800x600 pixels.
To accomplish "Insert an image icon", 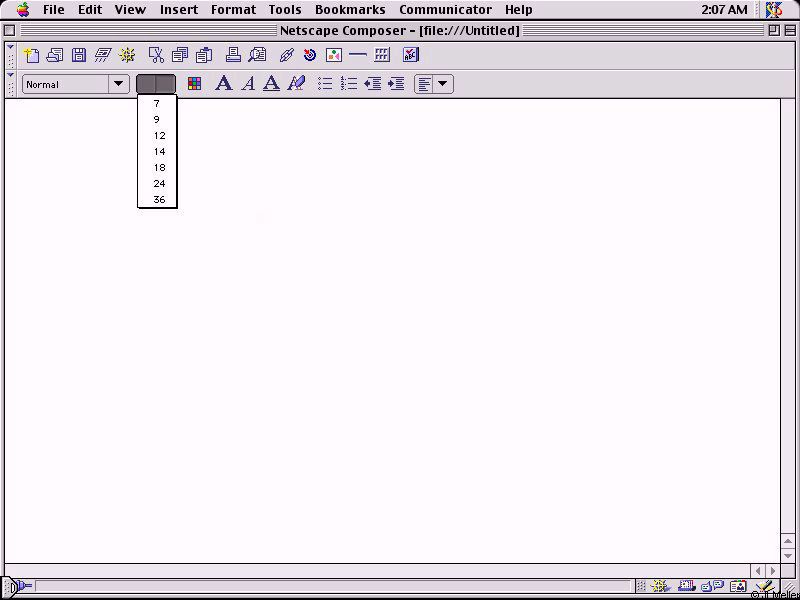I will click(334, 55).
